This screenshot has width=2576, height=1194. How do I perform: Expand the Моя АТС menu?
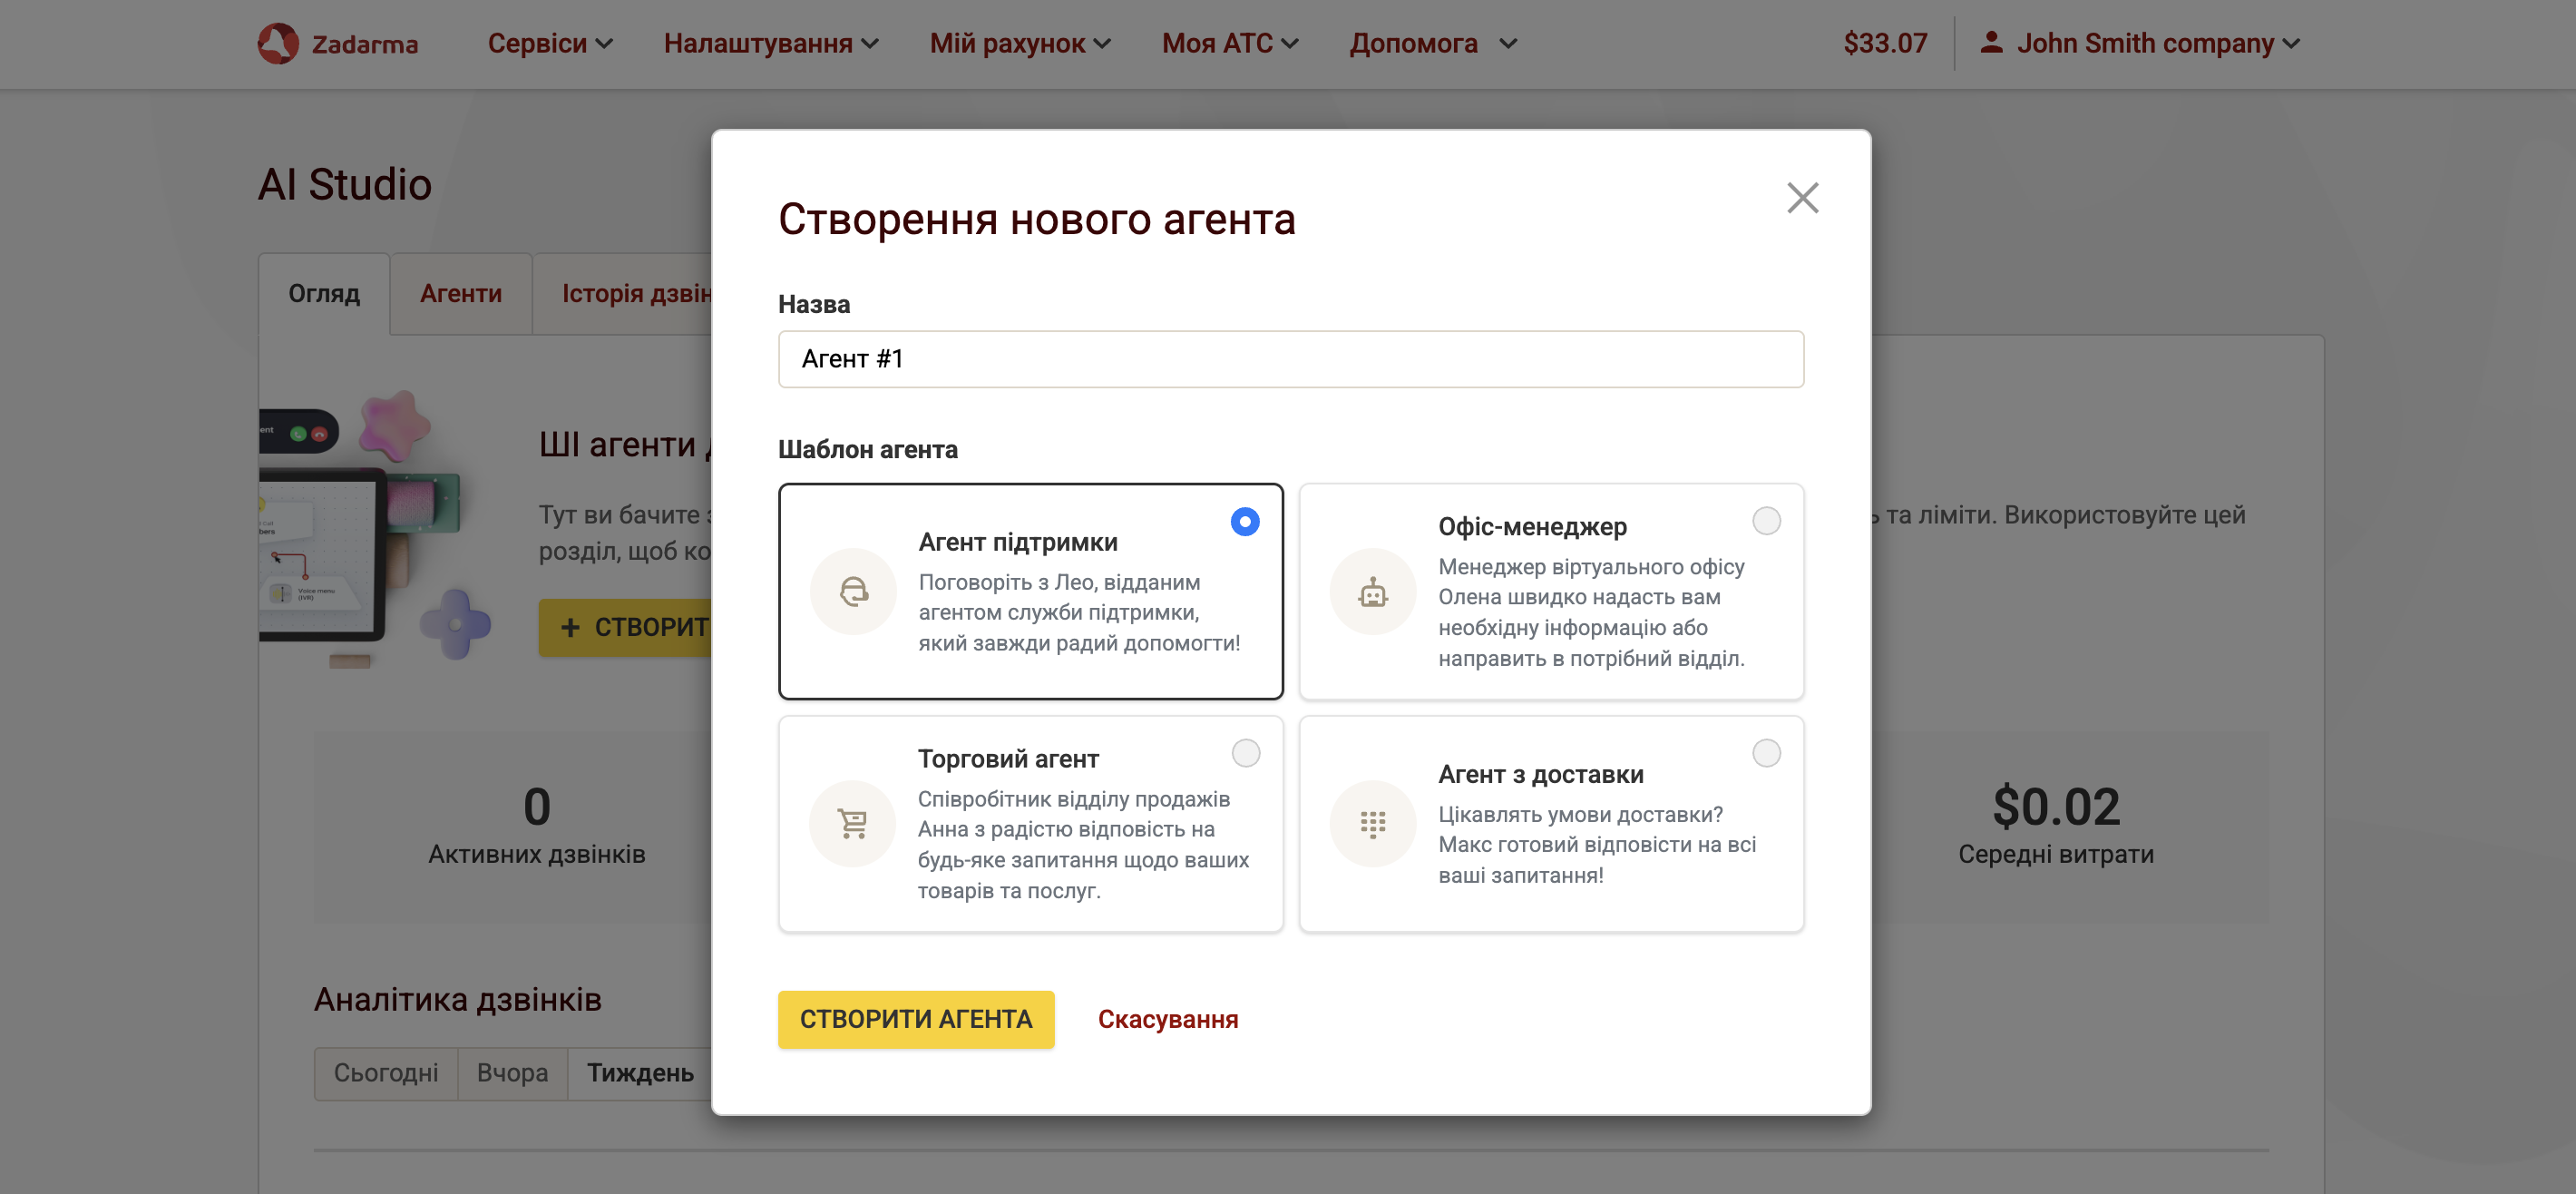tap(1229, 43)
